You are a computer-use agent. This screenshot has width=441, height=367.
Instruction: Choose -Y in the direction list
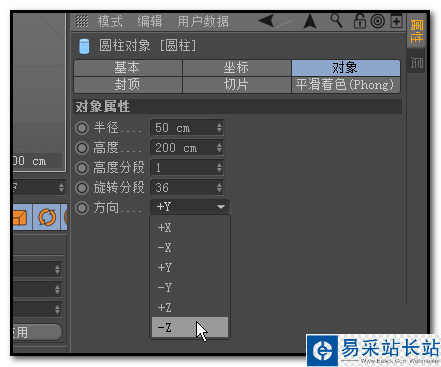(x=190, y=288)
